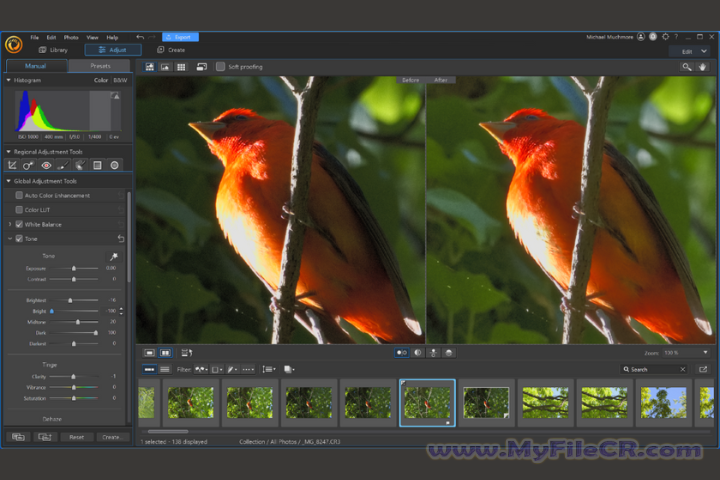Select the Spot Removal tool

(28, 165)
